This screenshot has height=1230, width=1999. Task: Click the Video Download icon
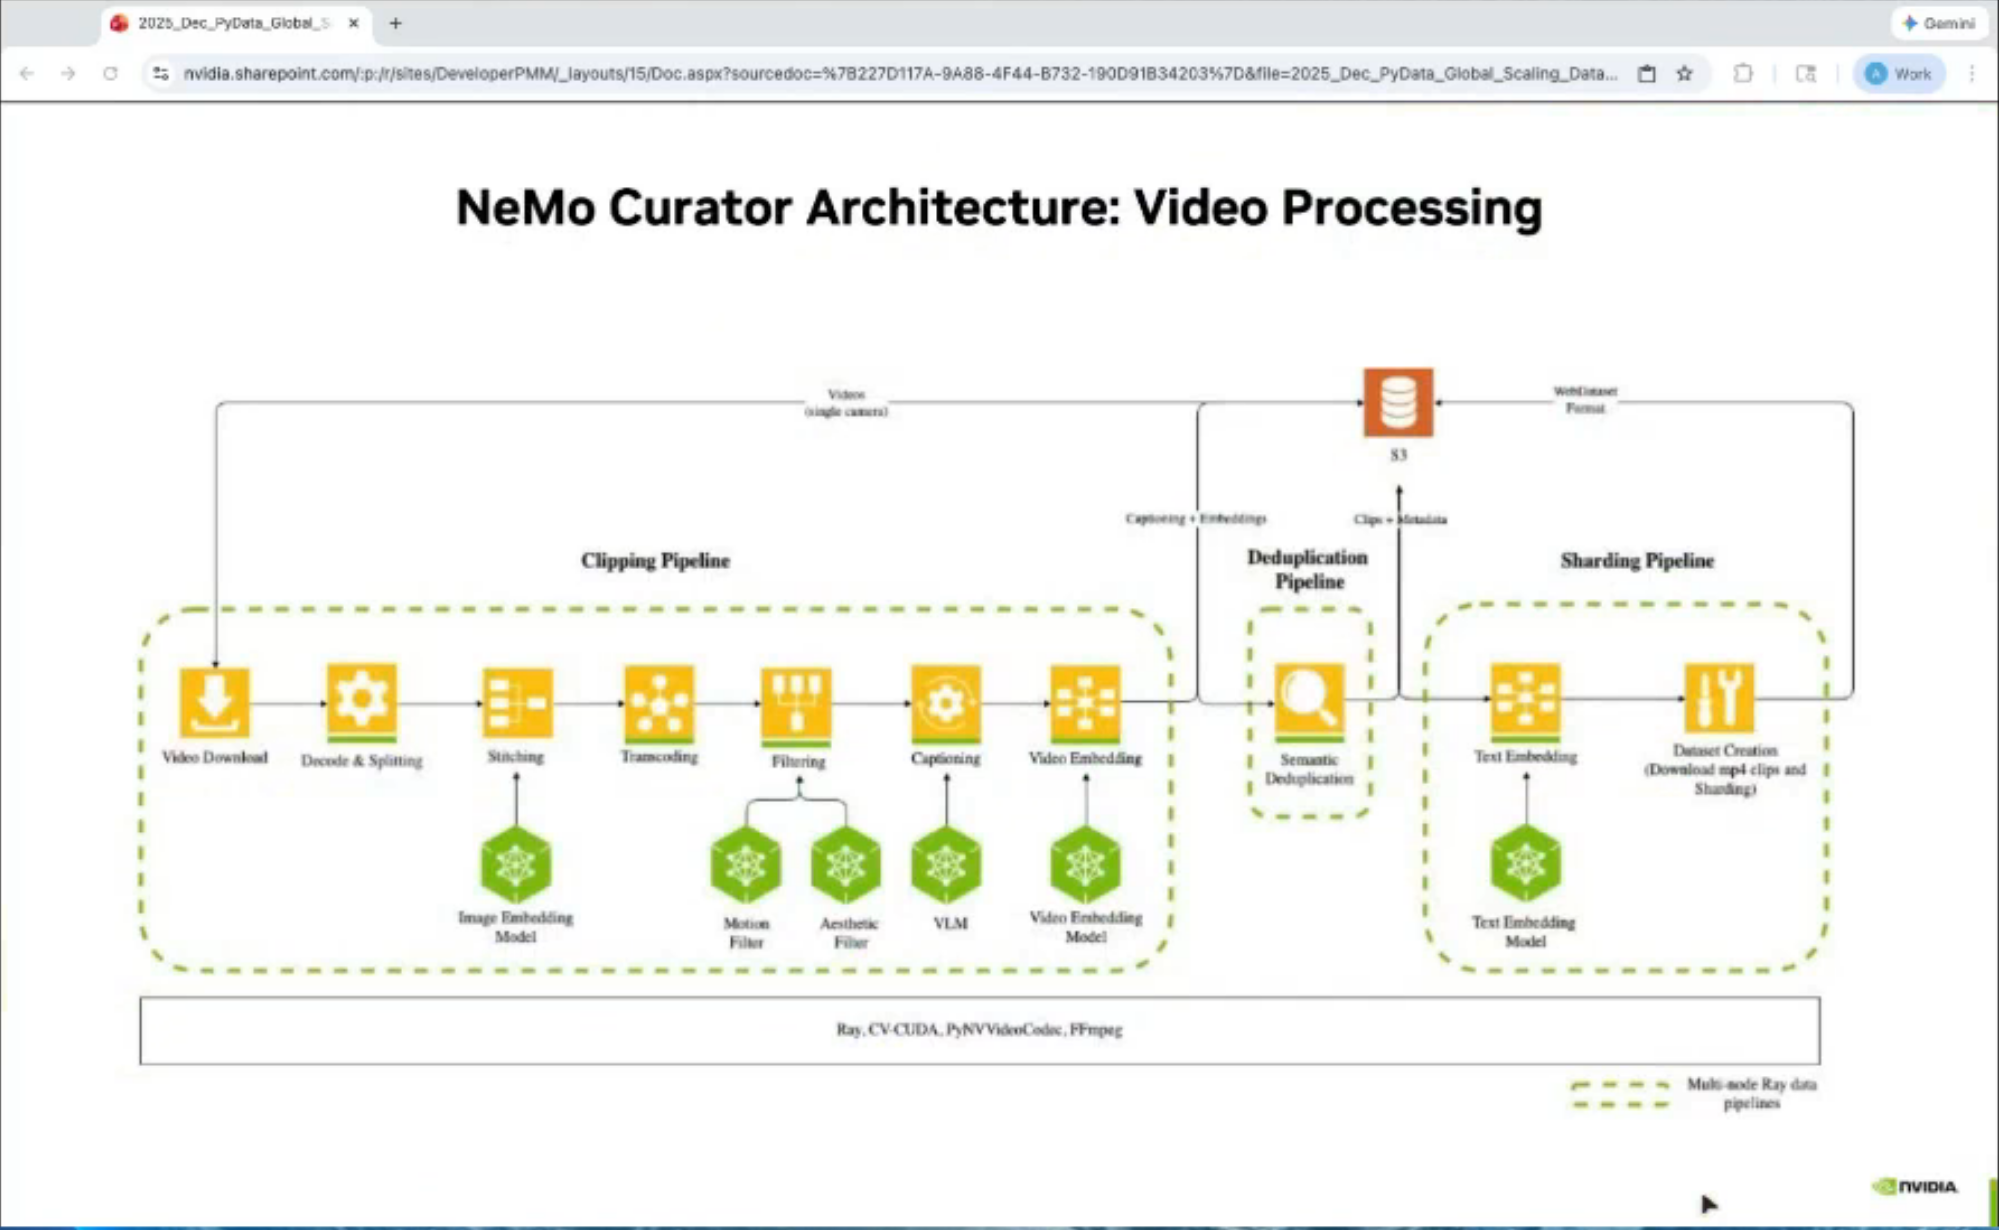point(214,701)
